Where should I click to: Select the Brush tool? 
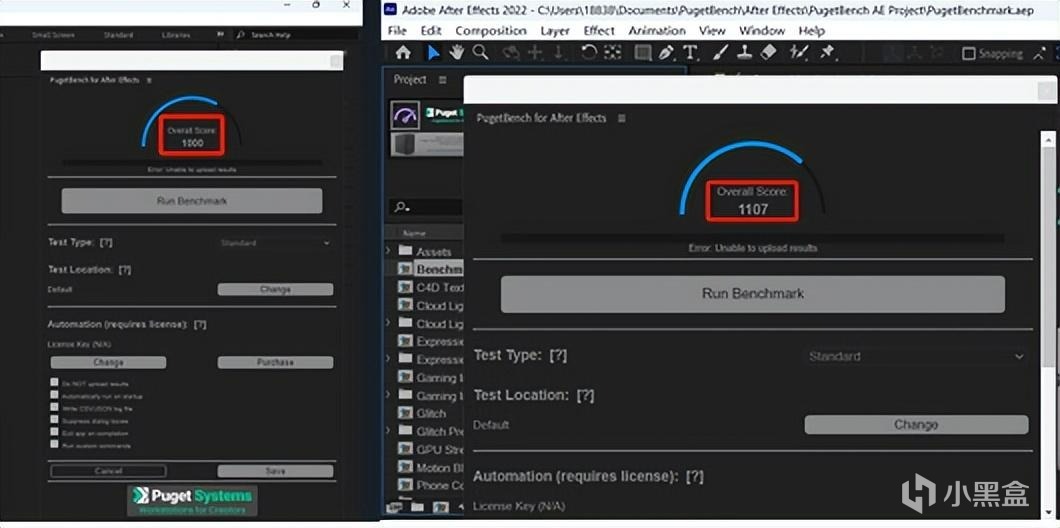point(721,53)
